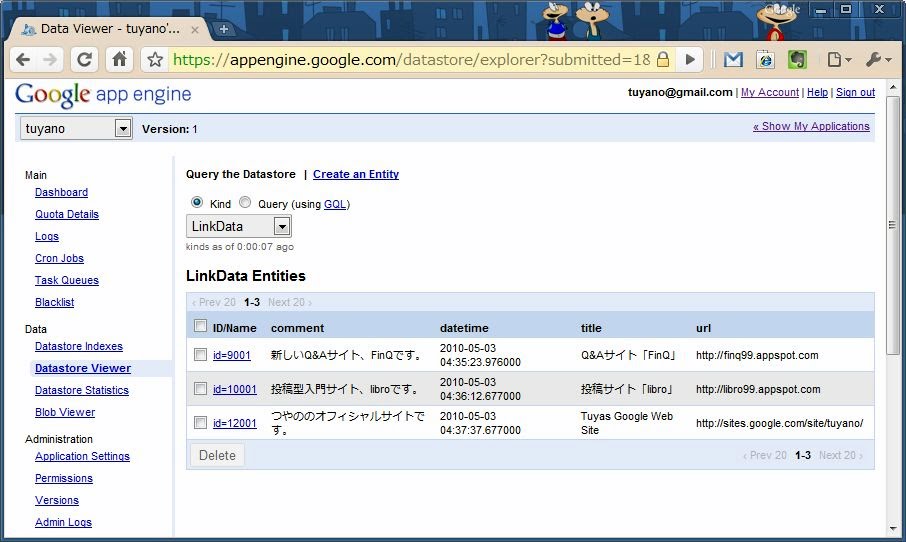The height and width of the screenshot is (542, 906).
Task: Open Datastore Statistics in the sidebar
Action: coord(82,390)
